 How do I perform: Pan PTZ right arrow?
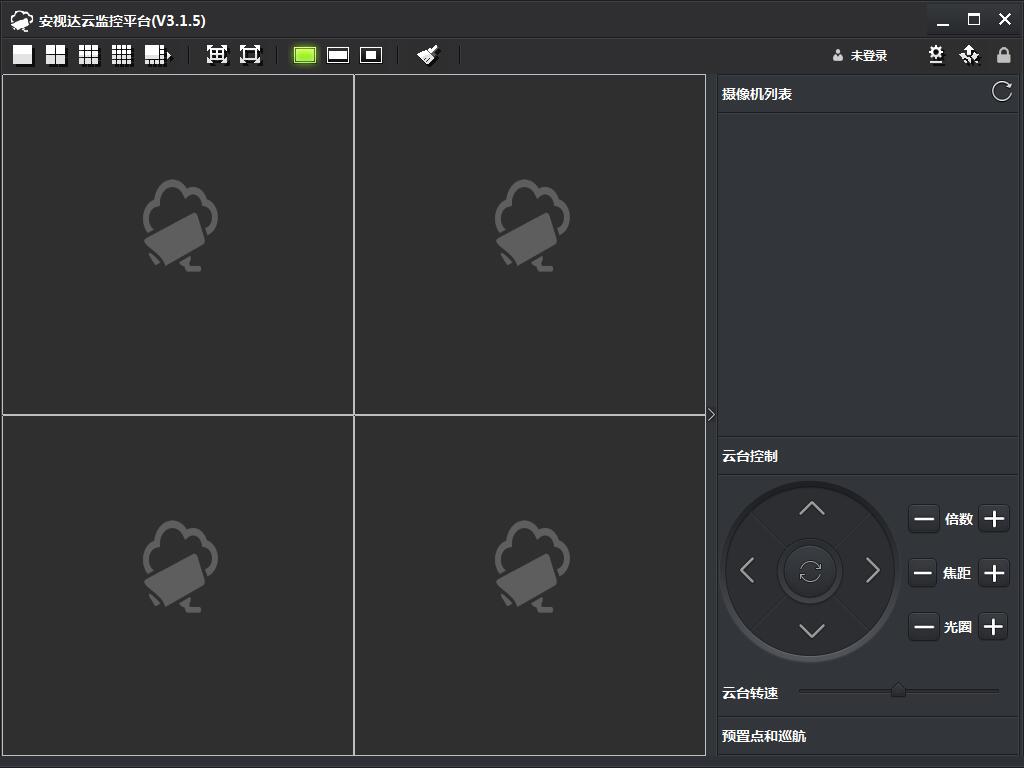coord(873,570)
